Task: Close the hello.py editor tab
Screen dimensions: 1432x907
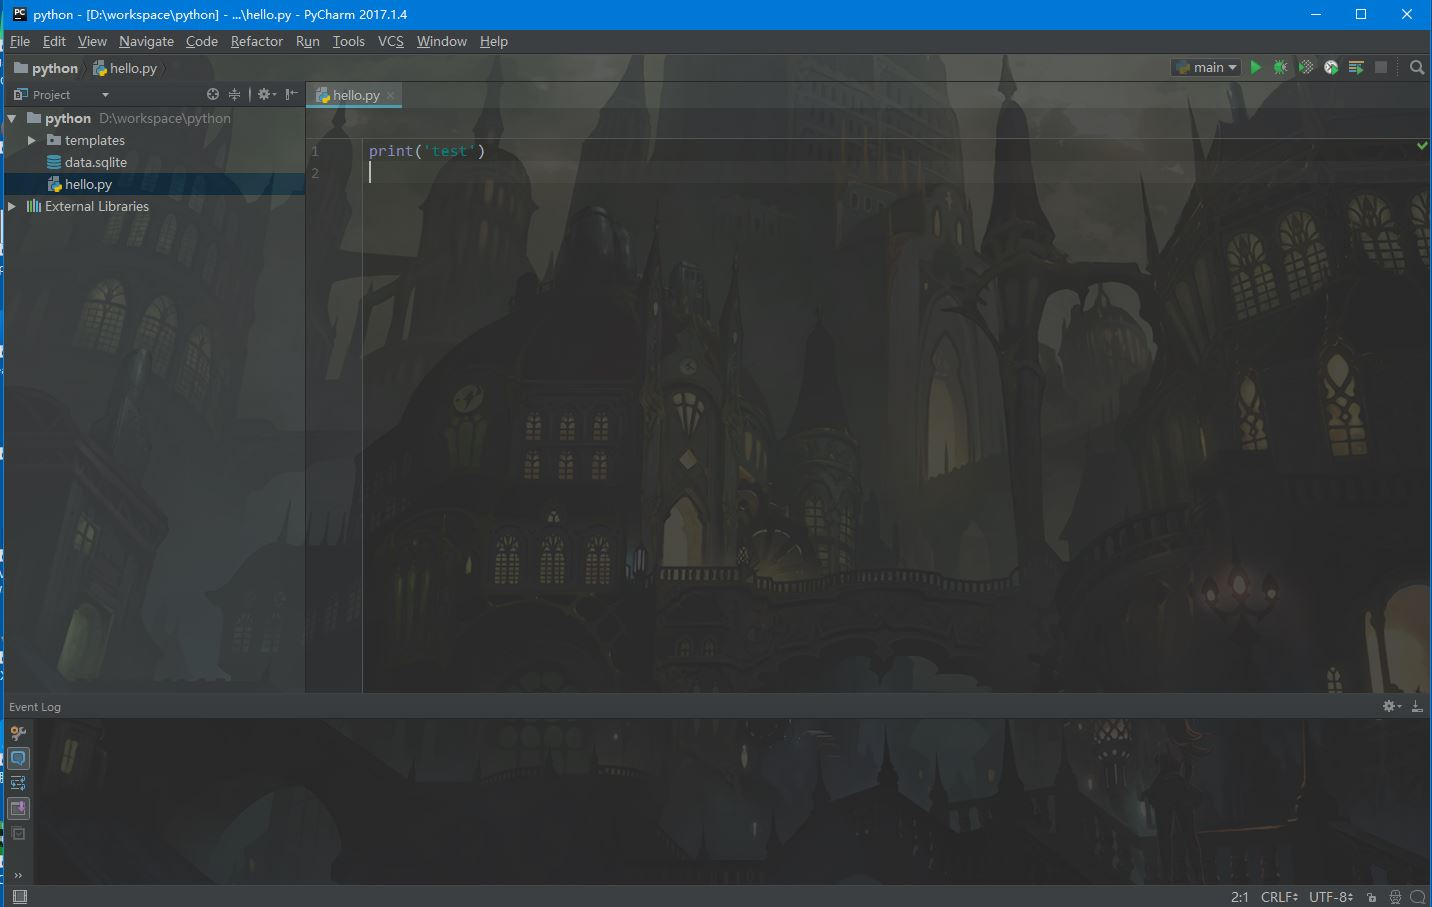Action: coord(391,95)
